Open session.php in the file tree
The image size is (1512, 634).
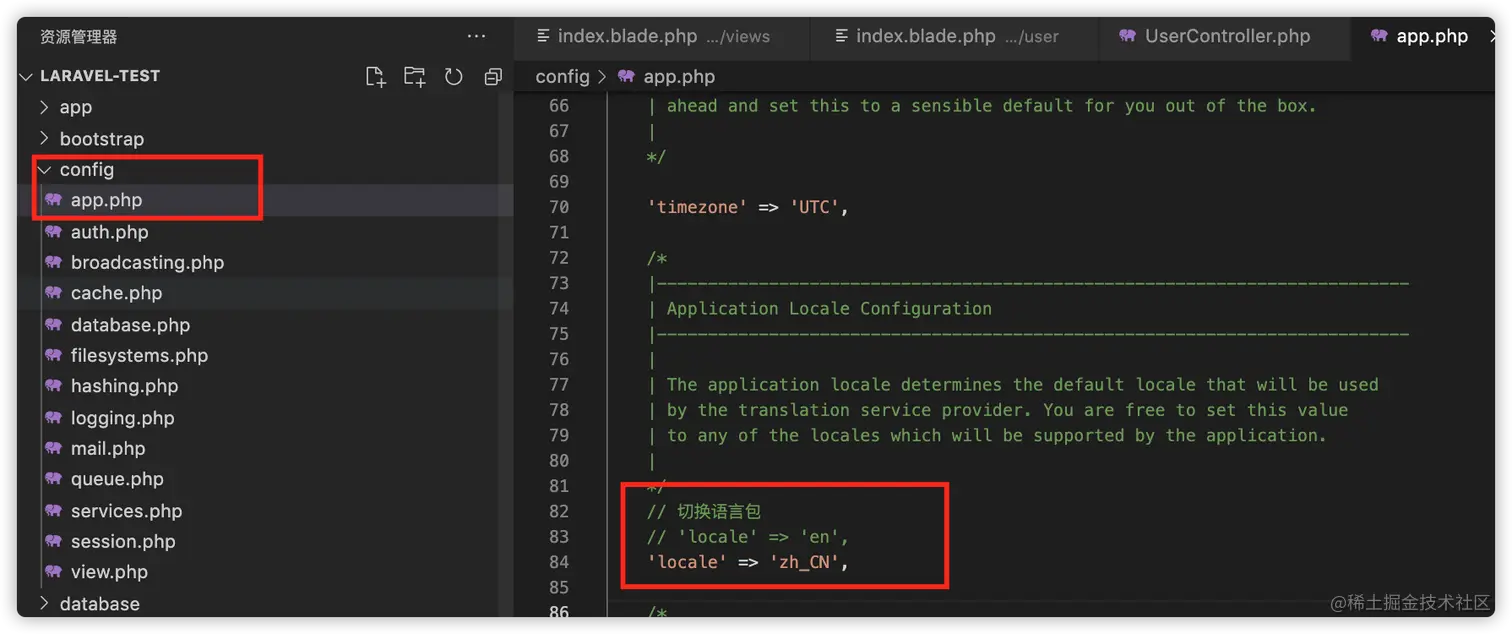pos(123,541)
